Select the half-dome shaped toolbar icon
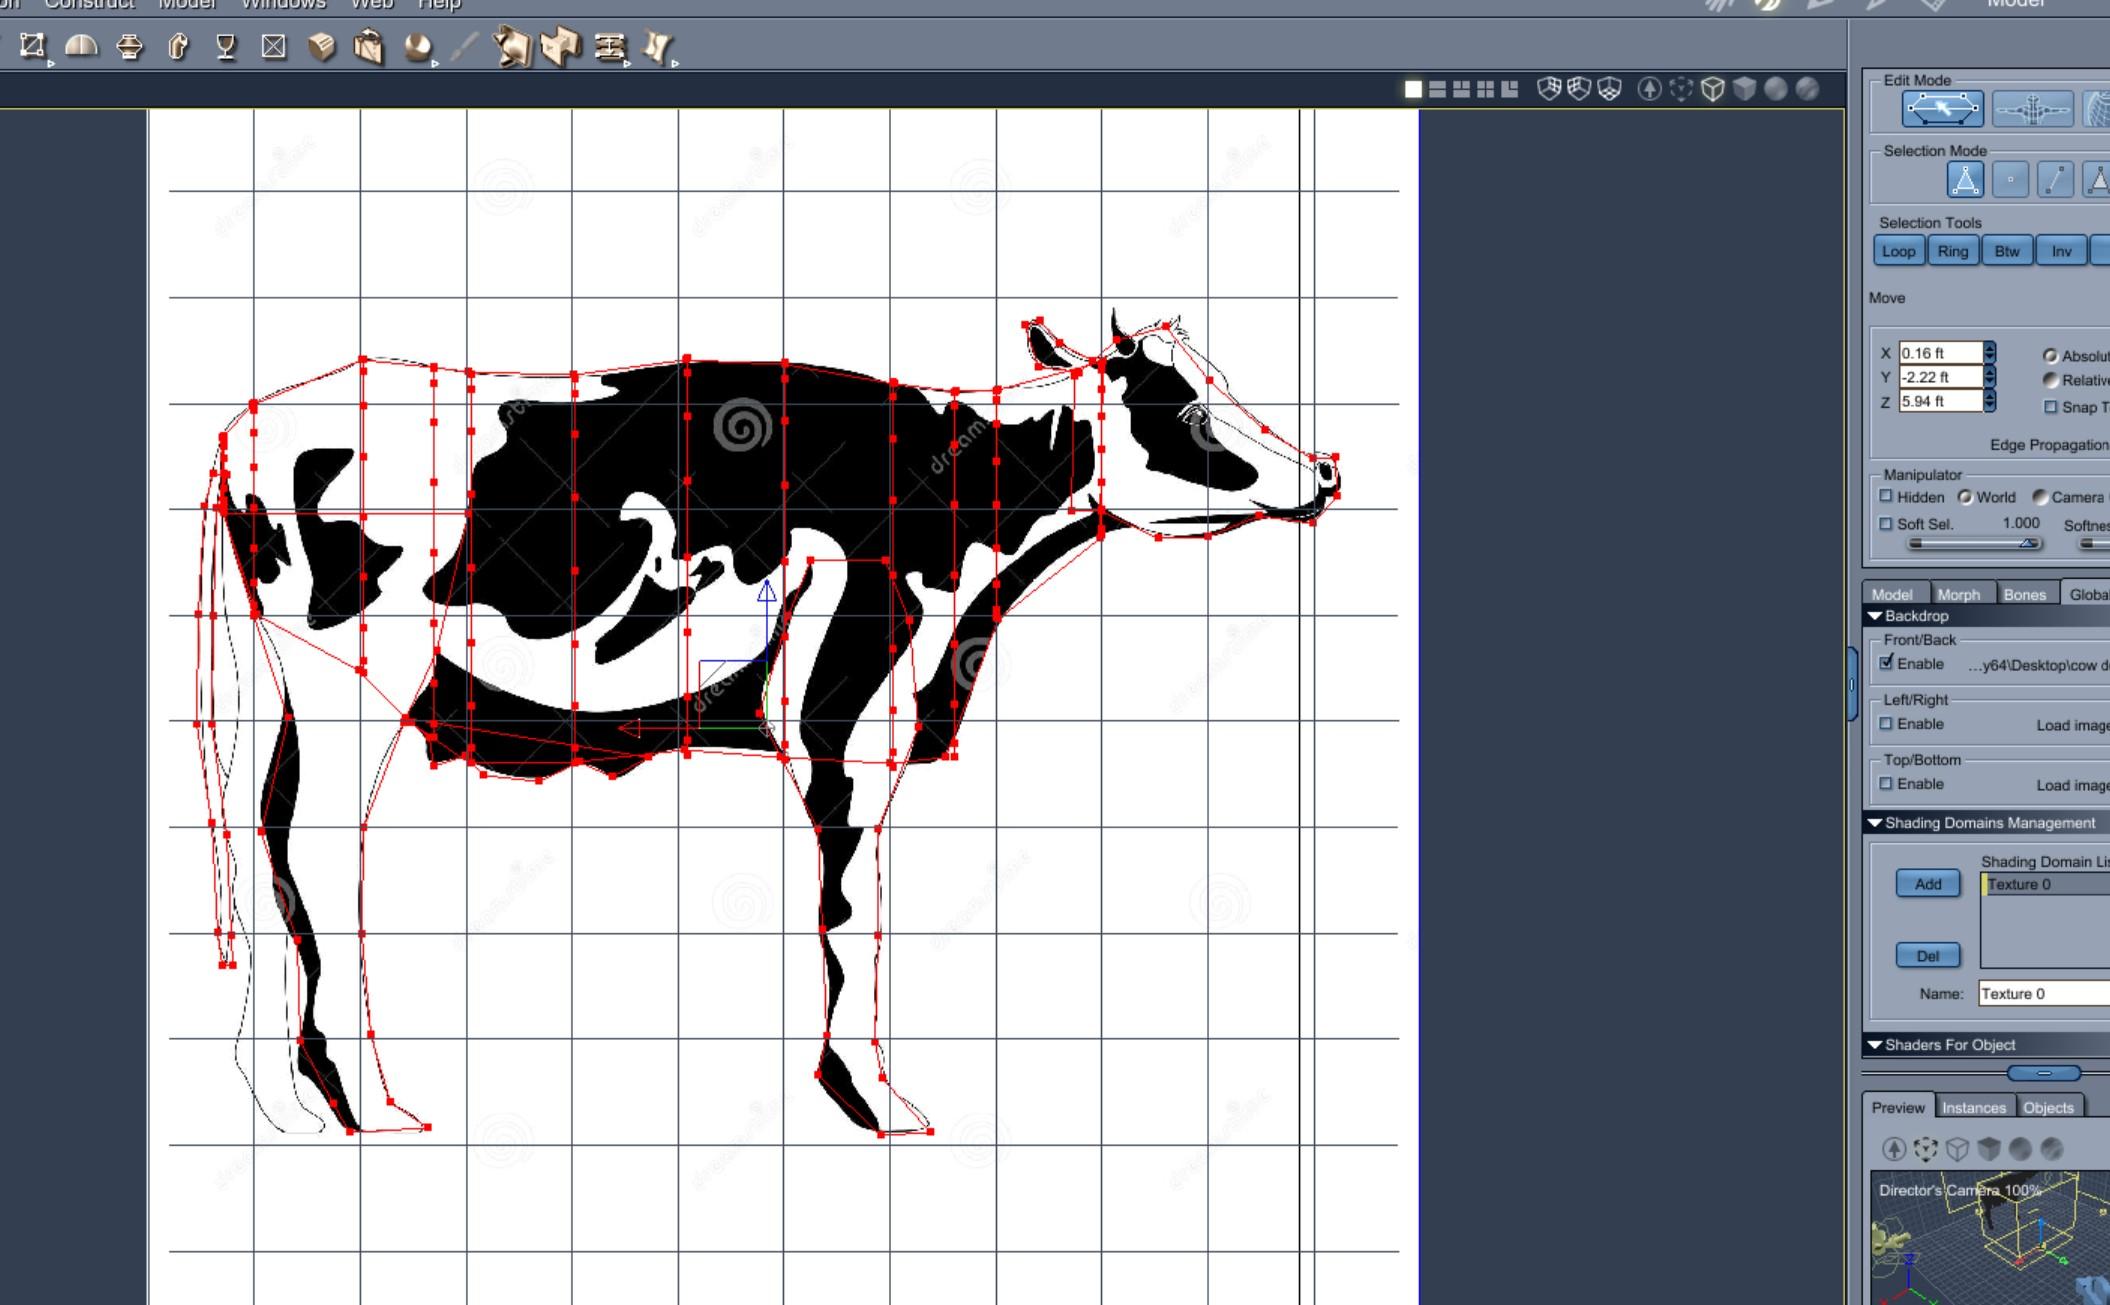 [x=81, y=46]
